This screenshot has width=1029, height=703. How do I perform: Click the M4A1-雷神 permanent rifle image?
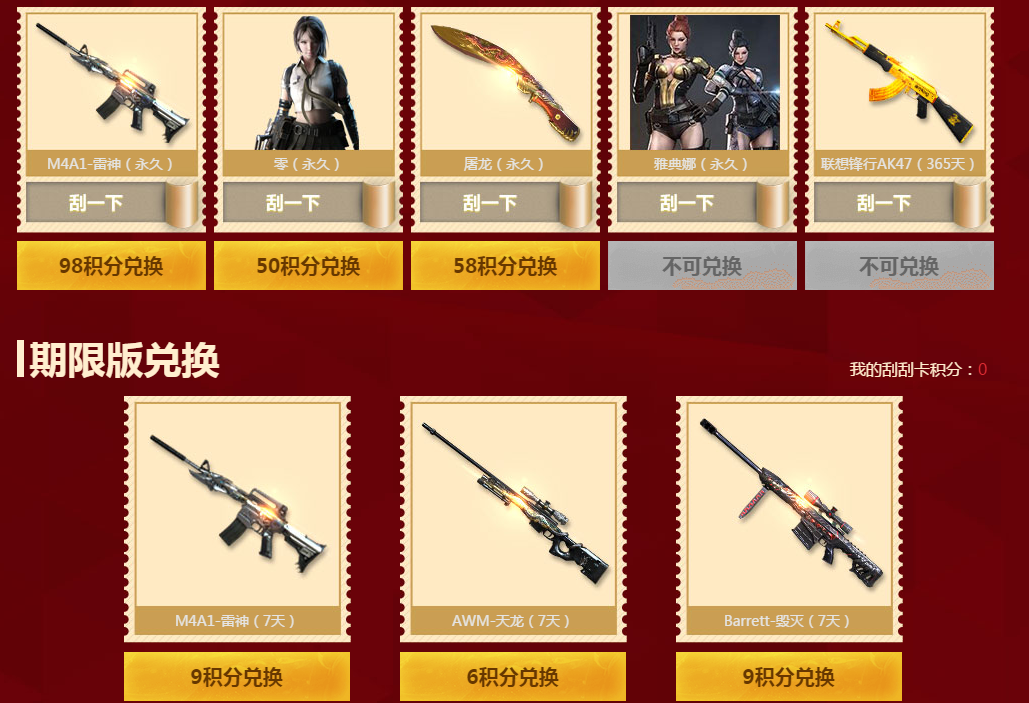[112, 82]
